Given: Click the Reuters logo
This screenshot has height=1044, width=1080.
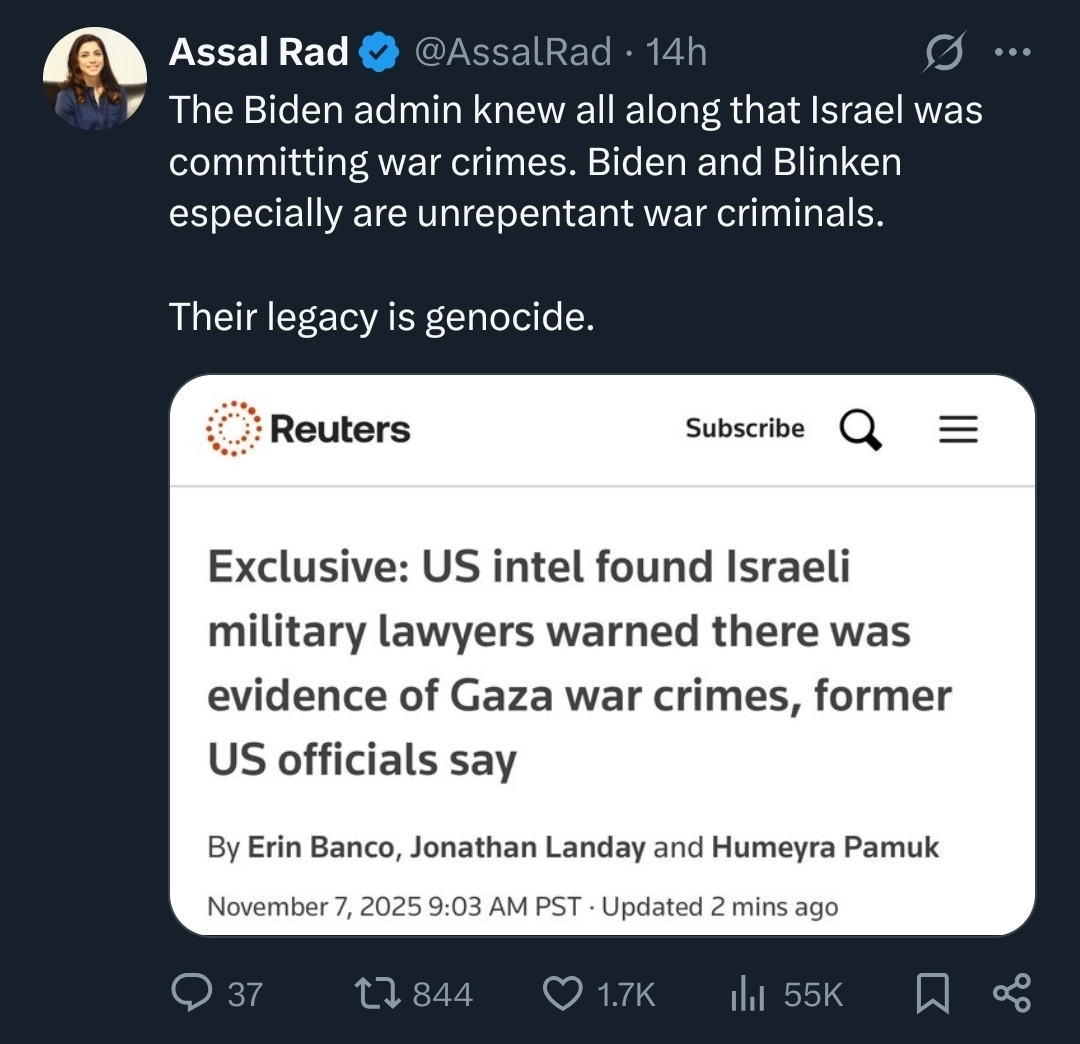Looking at the screenshot, I should tap(308, 430).
